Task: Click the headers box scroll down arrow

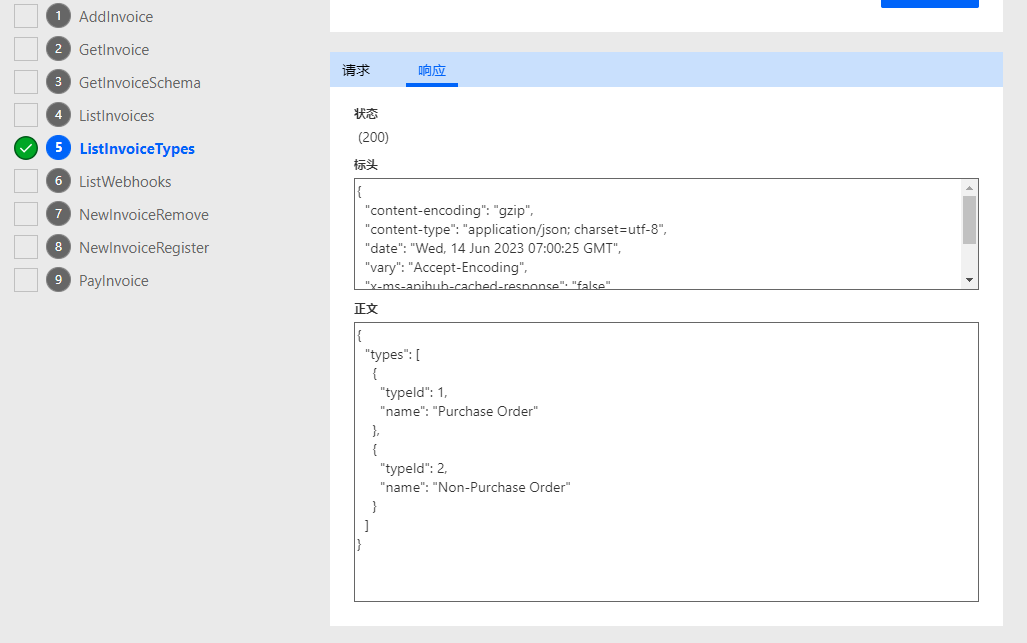Action: tap(969, 280)
